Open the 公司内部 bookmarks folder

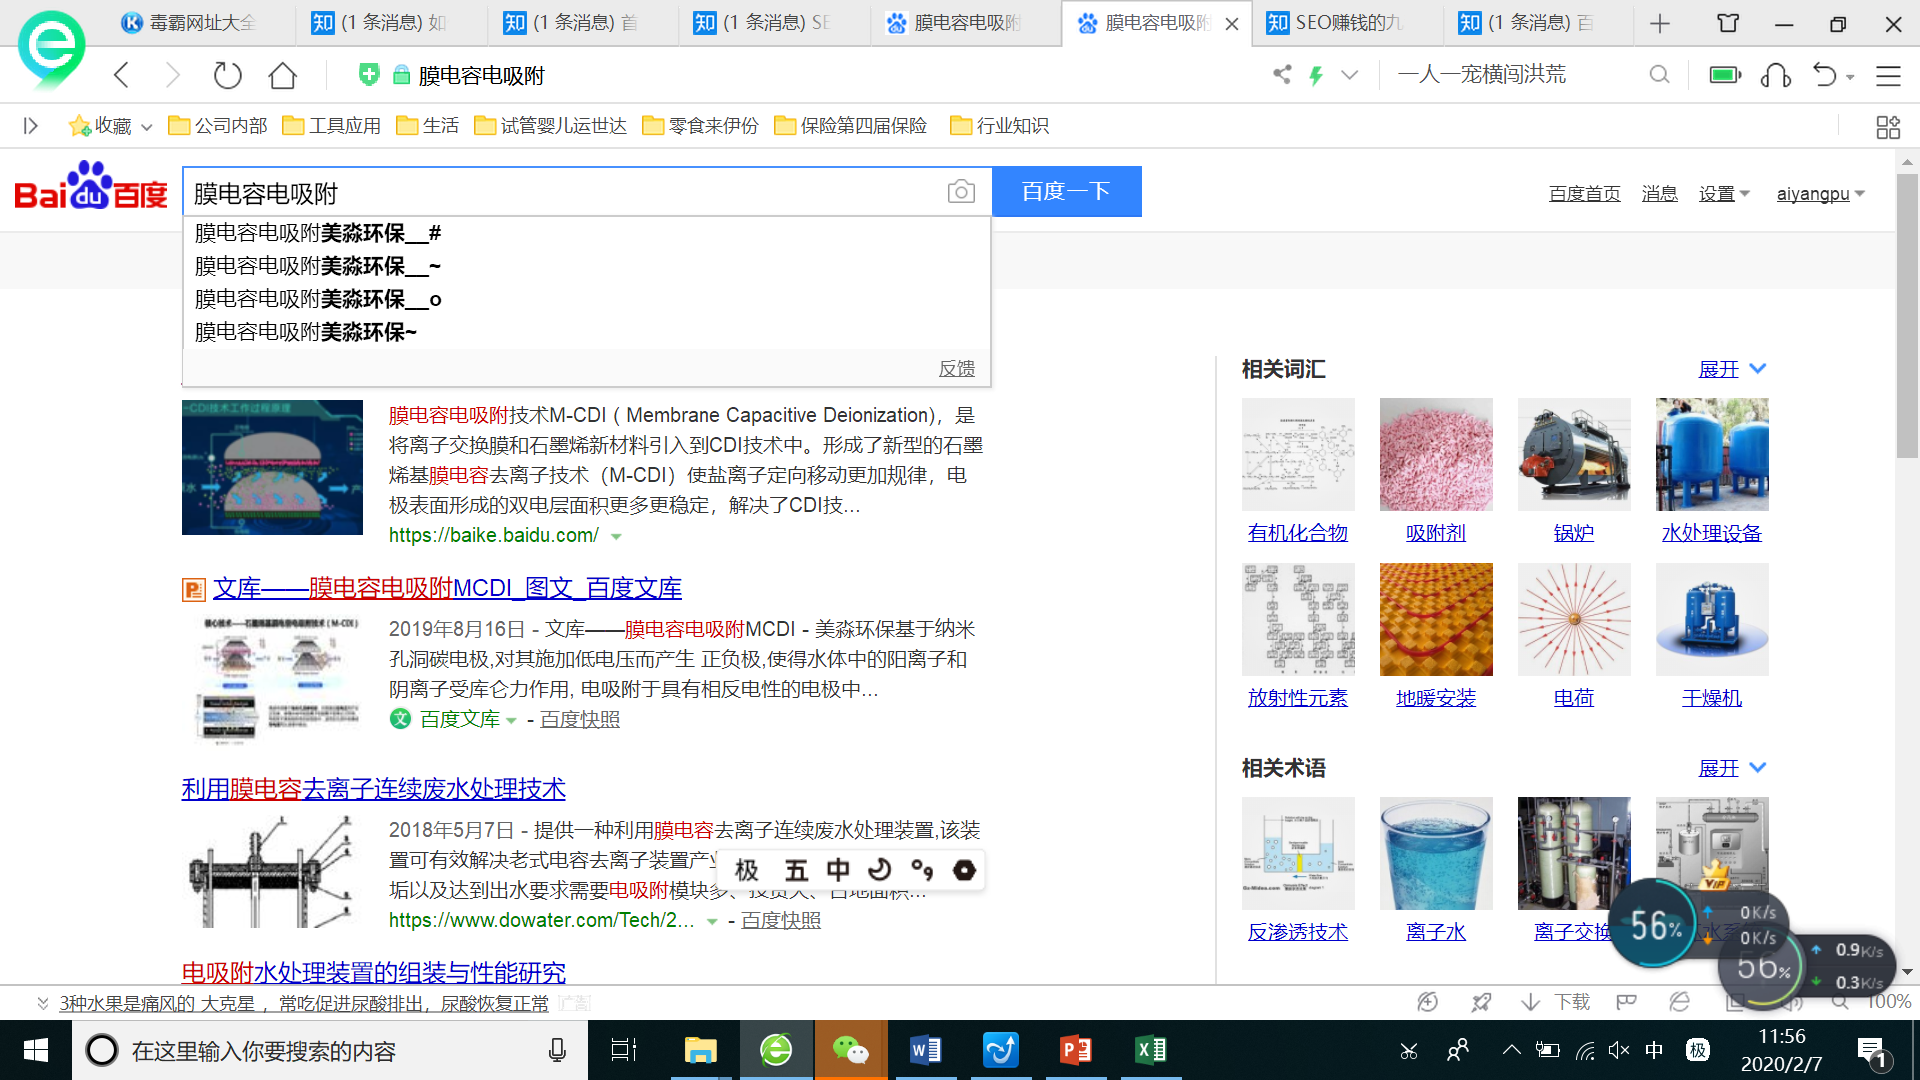[218, 126]
